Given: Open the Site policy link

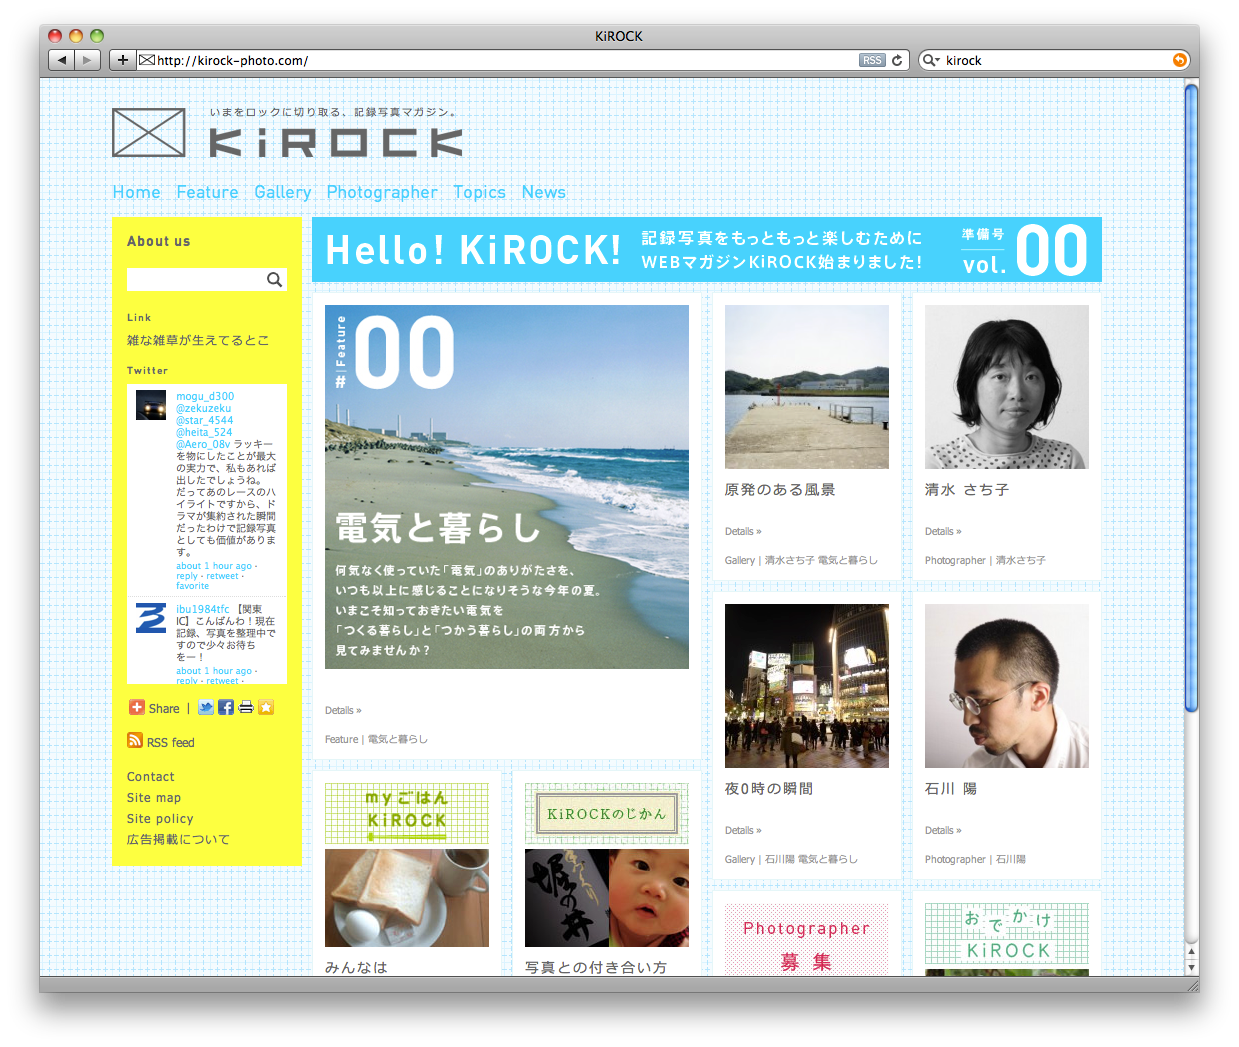Looking at the screenshot, I should (x=160, y=819).
